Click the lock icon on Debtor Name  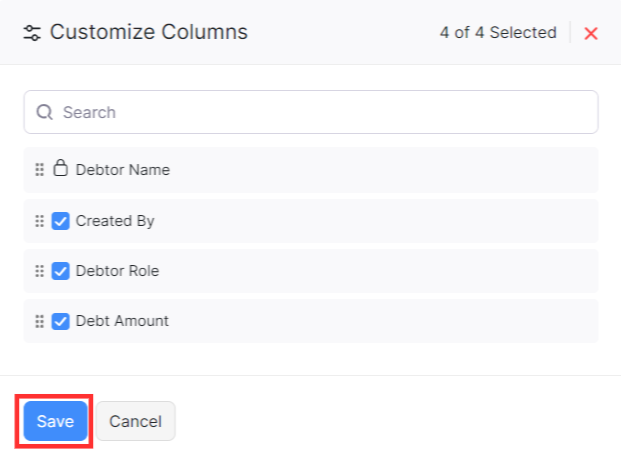60,169
